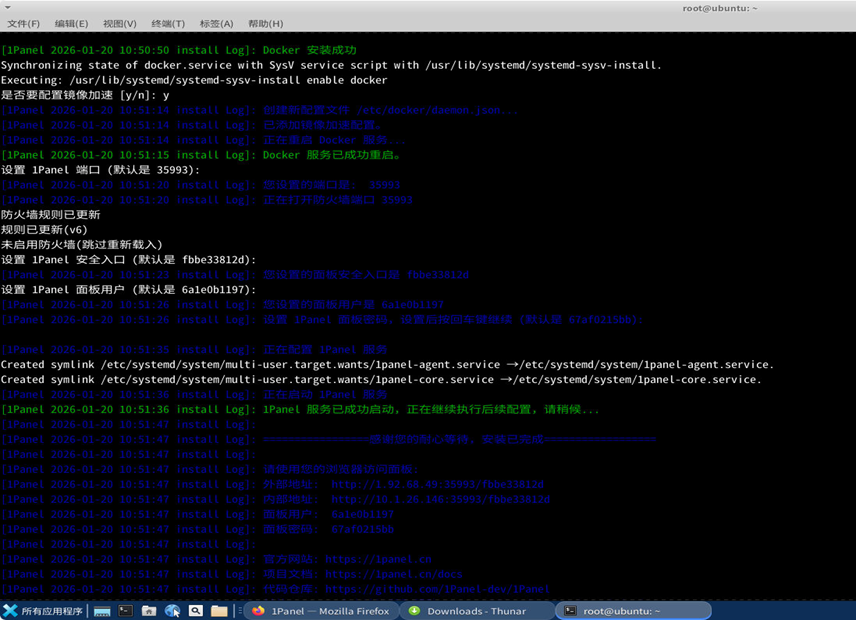Launch the web browser globe icon
Viewport: 856px width, 620px height.
pyautogui.click(x=173, y=611)
